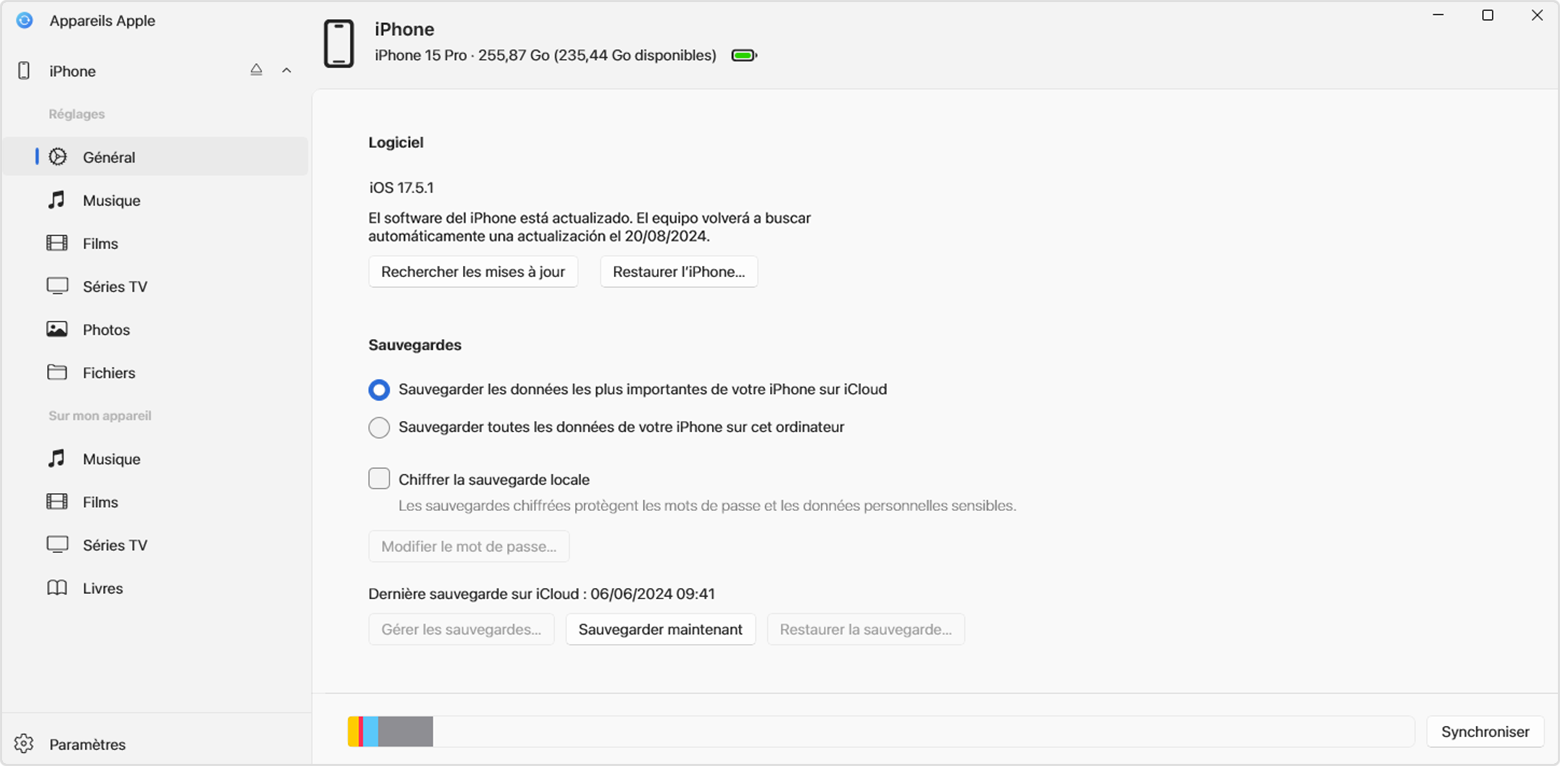Open Films under Sur mon appareil

coord(155,502)
